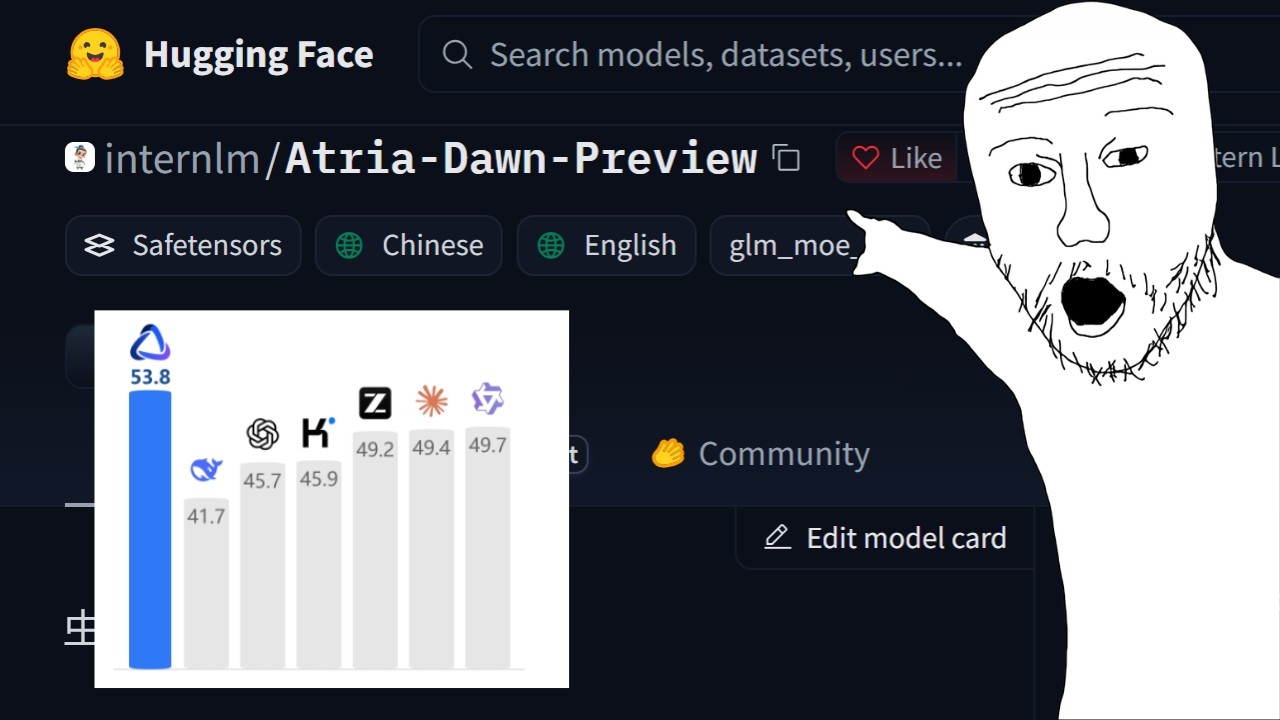Select the English language tag
The width and height of the screenshot is (1280, 720).
pyautogui.click(x=606, y=245)
